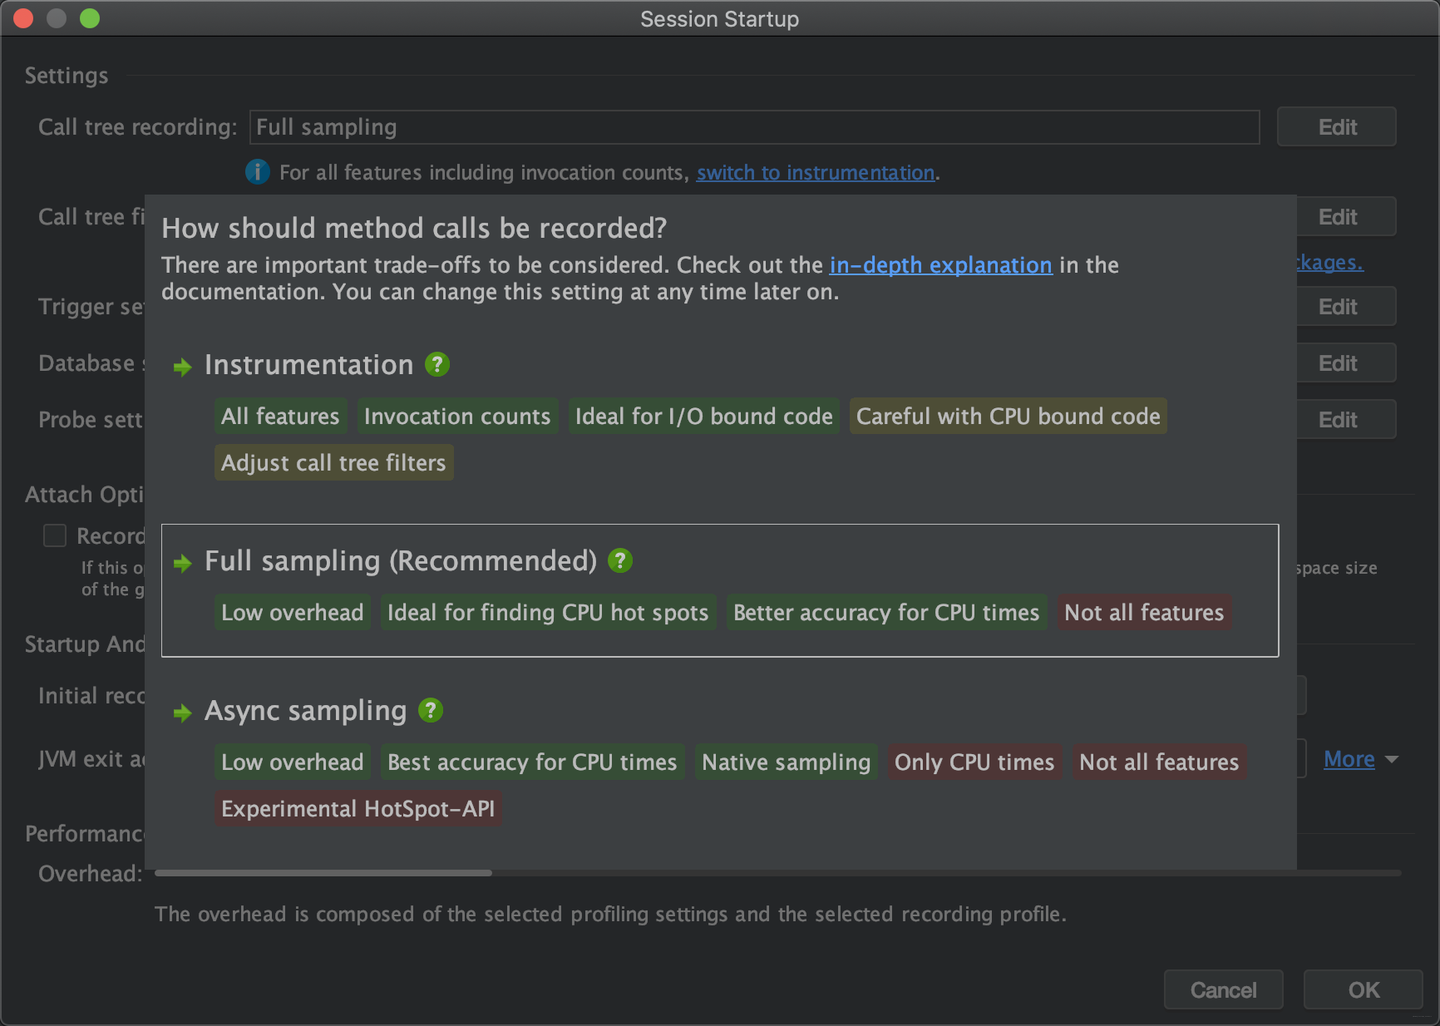Click the green arrow beside Full sampling
1440x1026 pixels.
point(182,563)
